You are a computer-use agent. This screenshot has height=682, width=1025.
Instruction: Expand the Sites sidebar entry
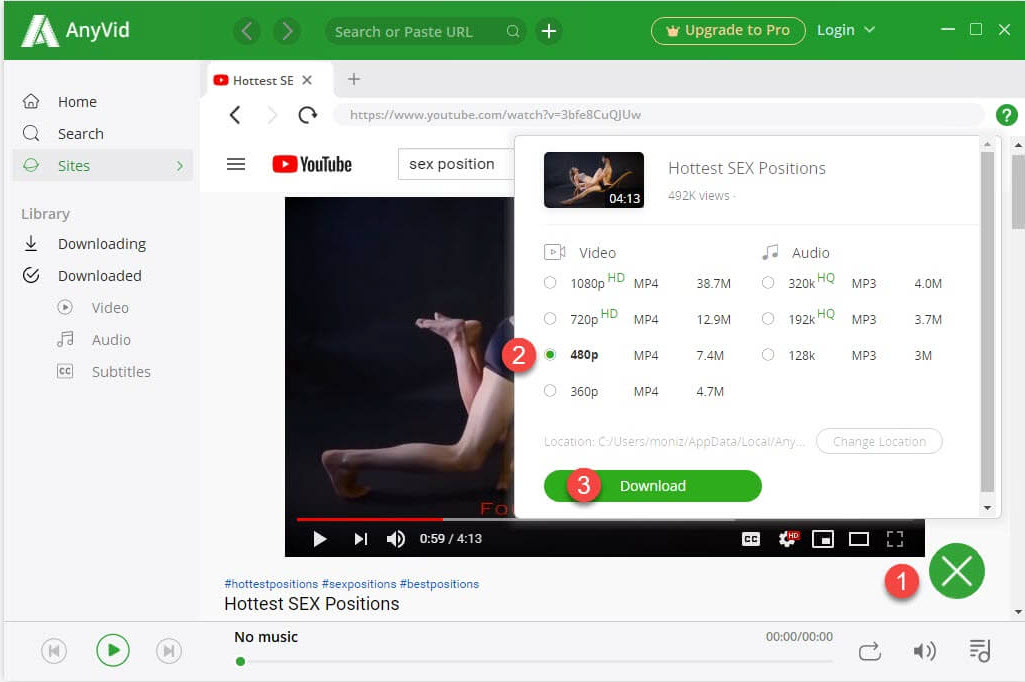pos(103,165)
